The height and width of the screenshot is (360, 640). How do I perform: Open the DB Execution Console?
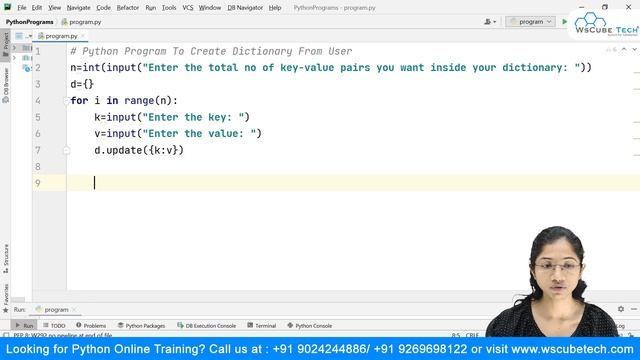point(207,326)
